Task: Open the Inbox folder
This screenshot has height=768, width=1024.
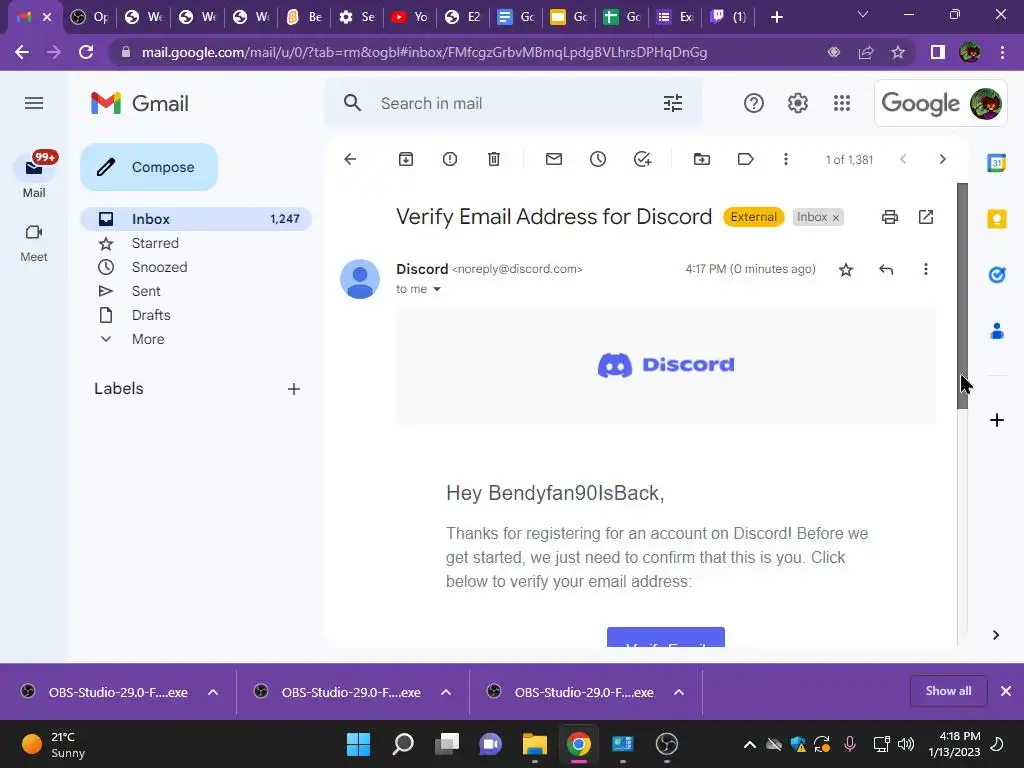Action: click(x=196, y=219)
